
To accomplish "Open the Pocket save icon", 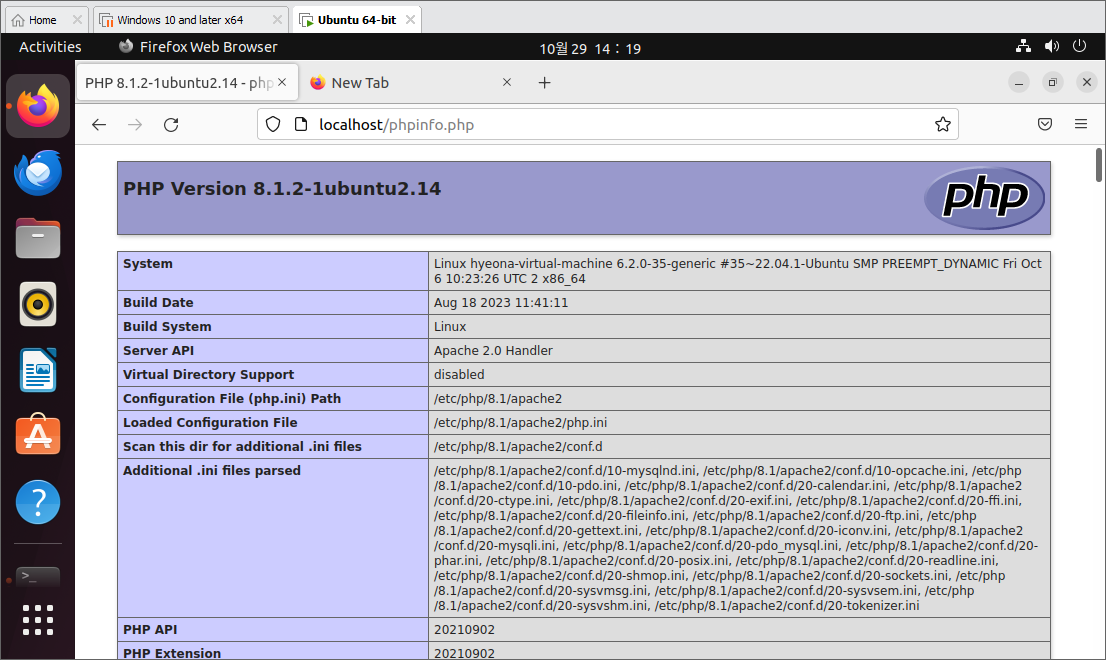I will [1045, 124].
